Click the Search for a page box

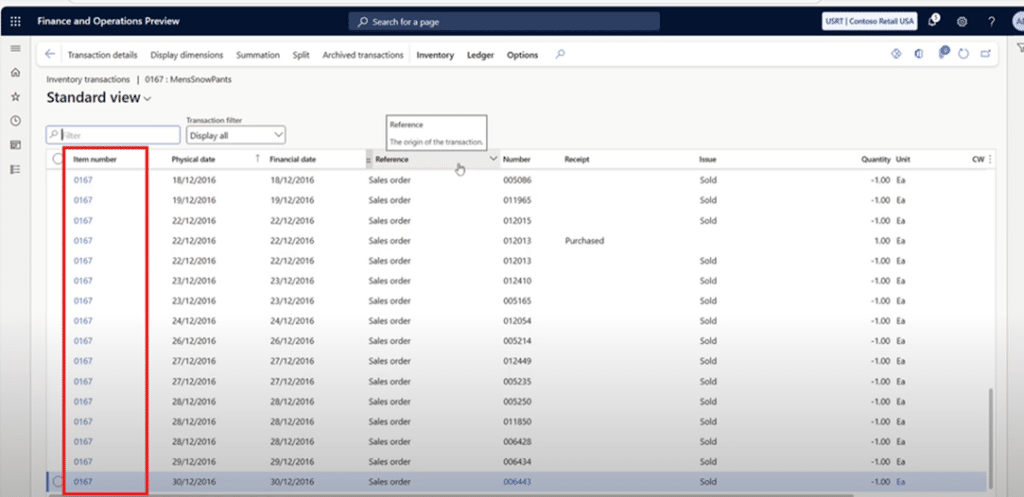point(504,22)
